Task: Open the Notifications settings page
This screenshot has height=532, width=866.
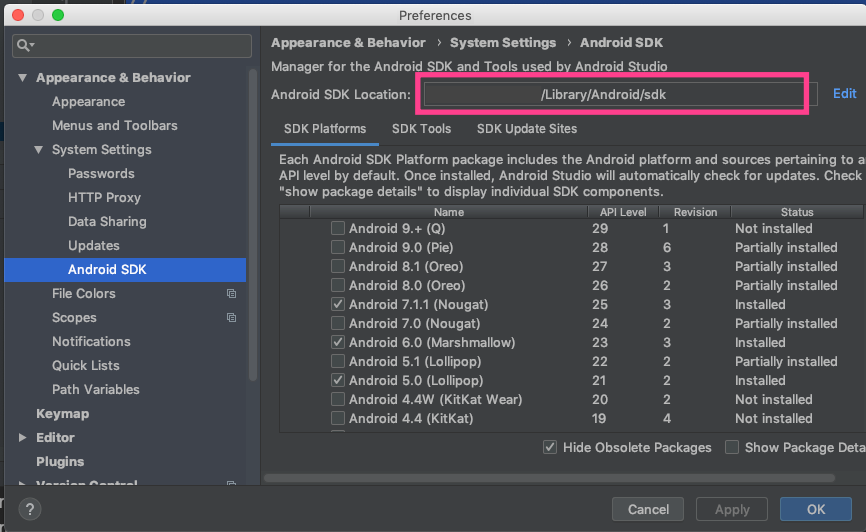Action: (x=91, y=341)
